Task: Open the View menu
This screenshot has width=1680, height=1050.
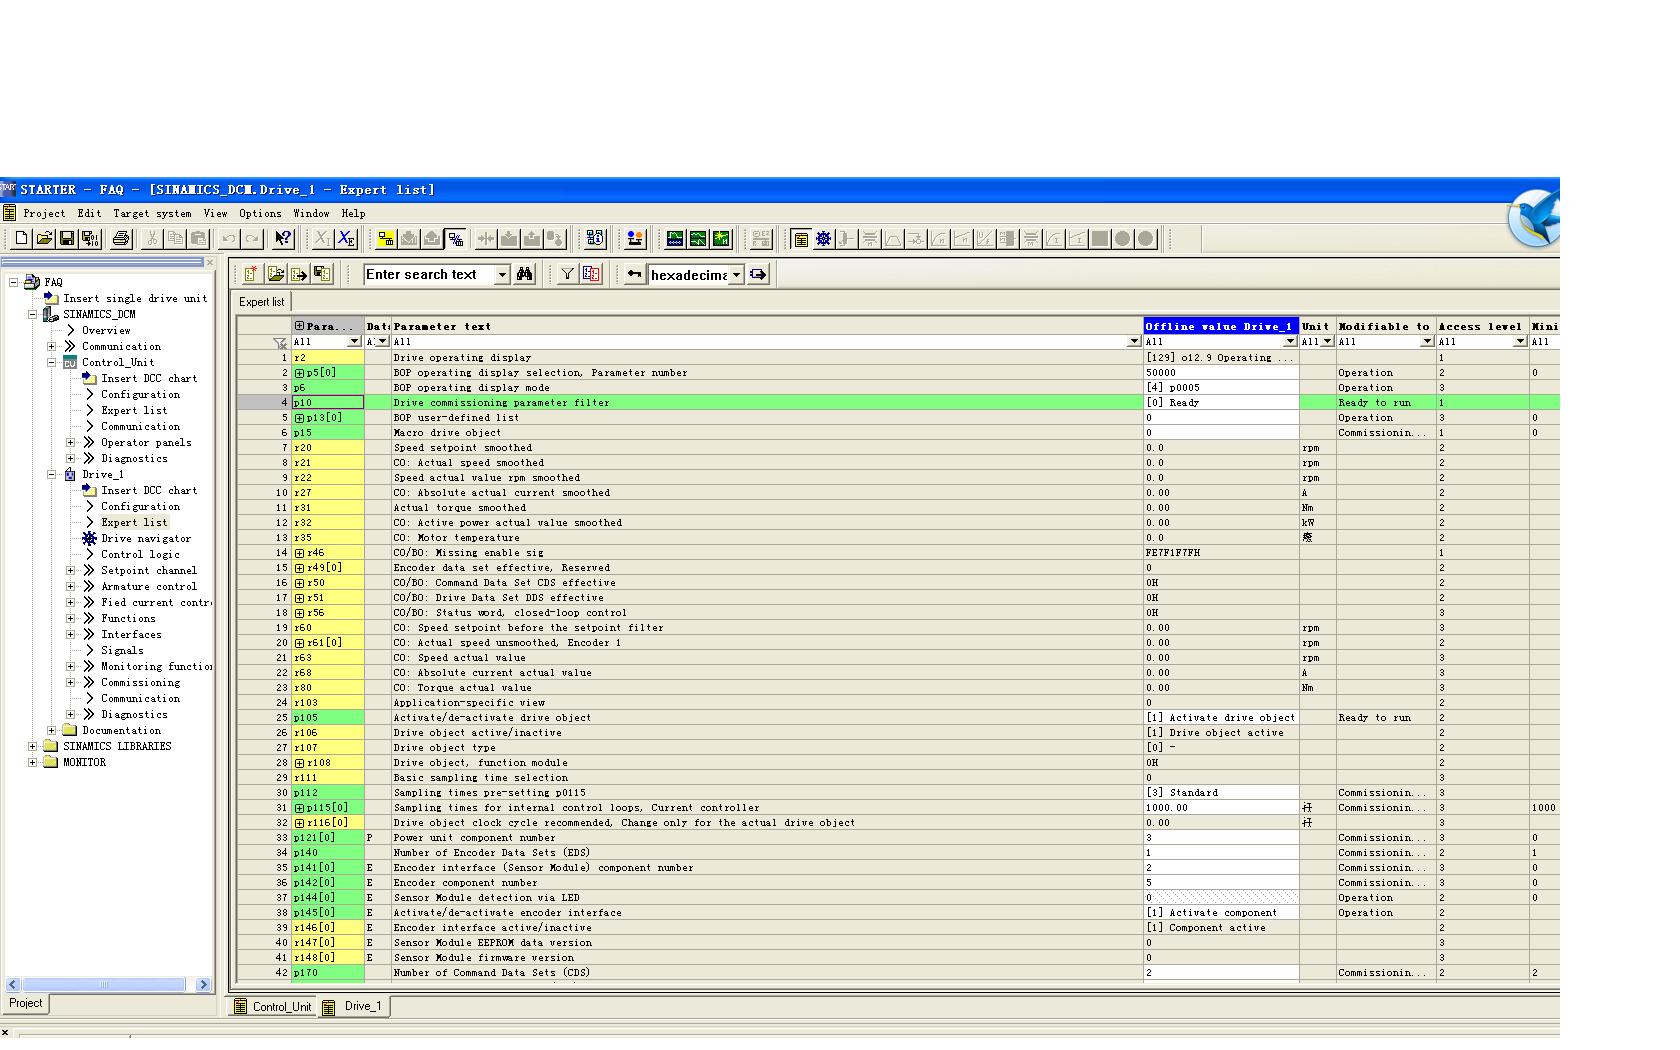Action: pyautogui.click(x=215, y=213)
